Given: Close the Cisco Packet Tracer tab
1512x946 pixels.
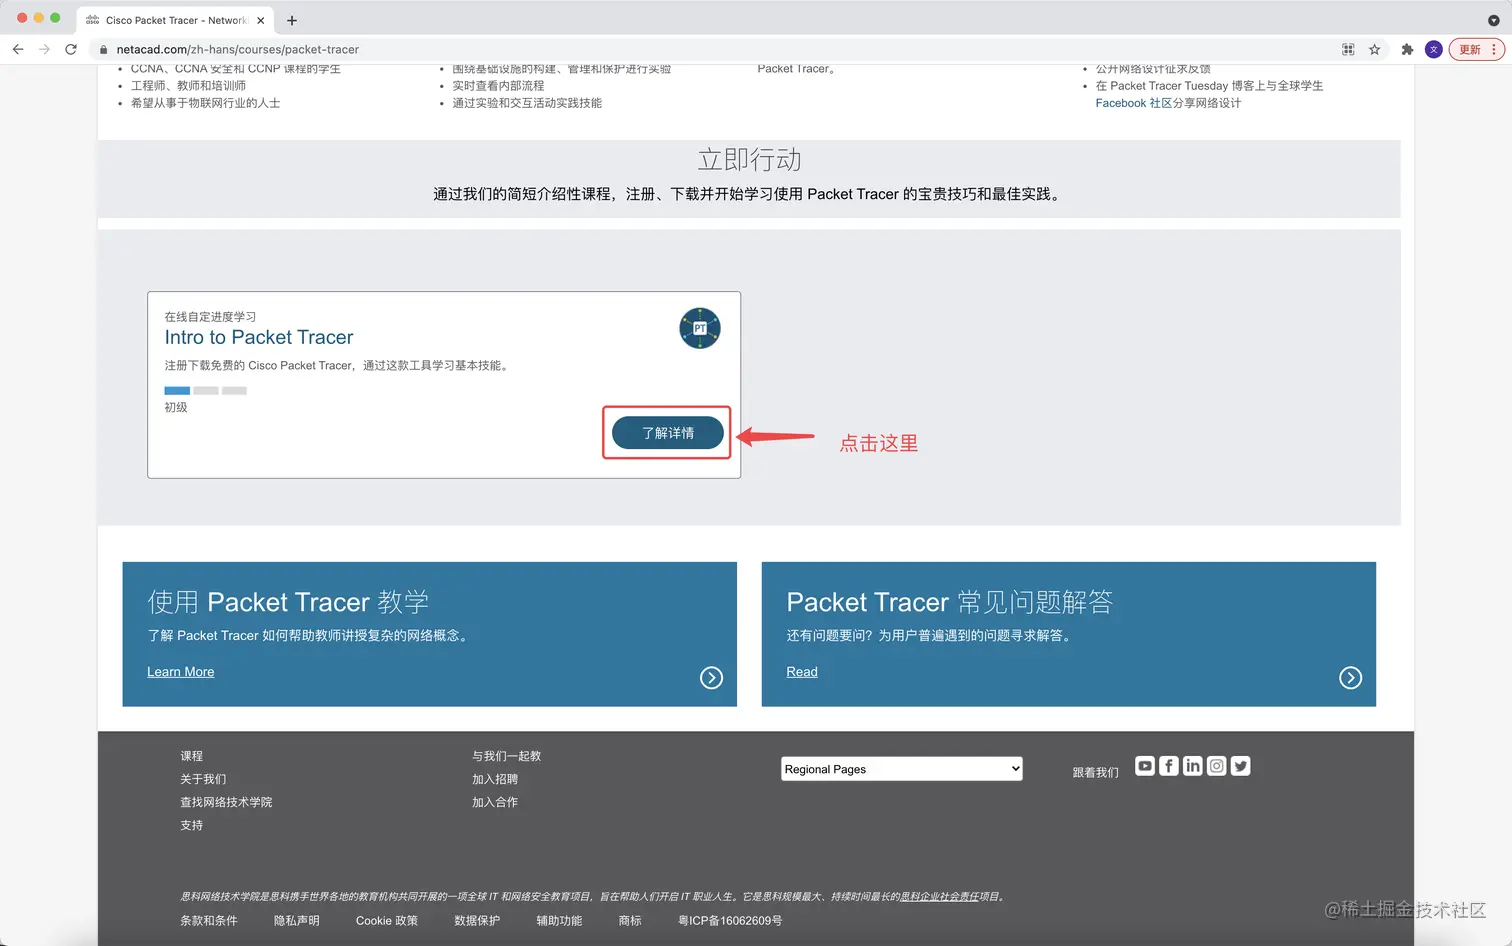Looking at the screenshot, I should [x=261, y=20].
